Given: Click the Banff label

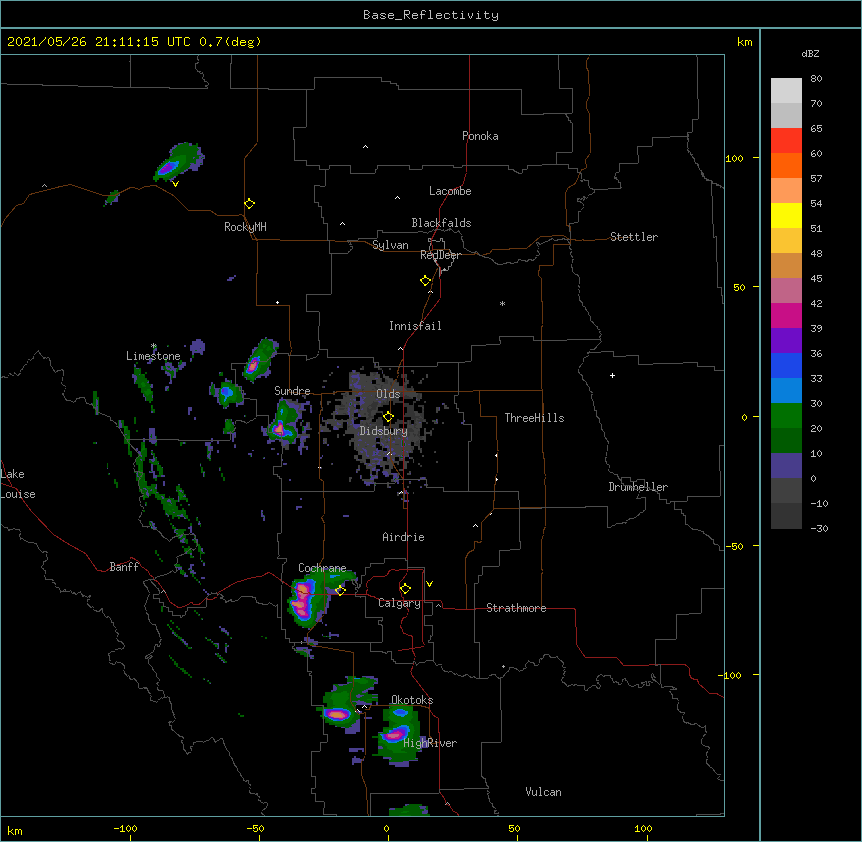Looking at the screenshot, I should [124, 567].
